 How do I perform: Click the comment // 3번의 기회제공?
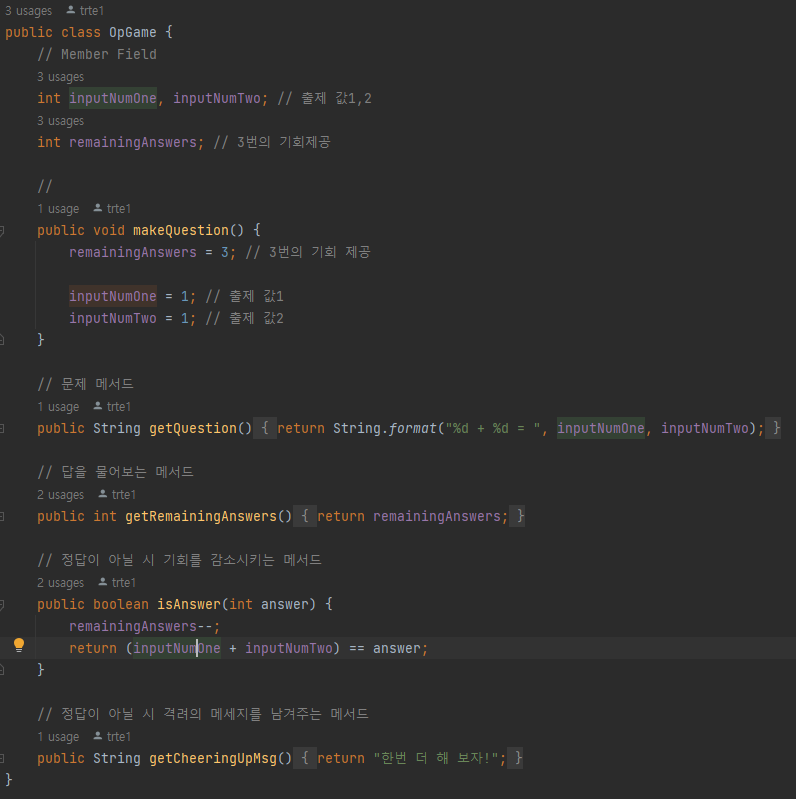pos(272,142)
